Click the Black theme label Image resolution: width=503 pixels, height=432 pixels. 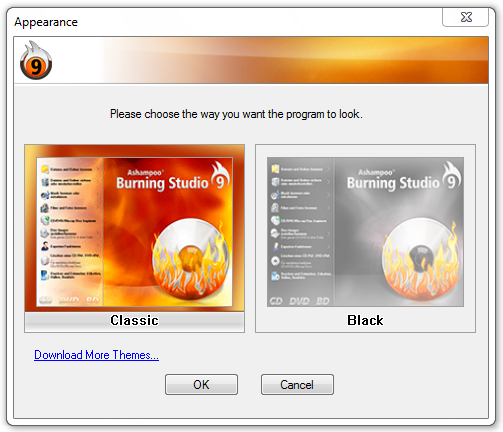(x=365, y=320)
